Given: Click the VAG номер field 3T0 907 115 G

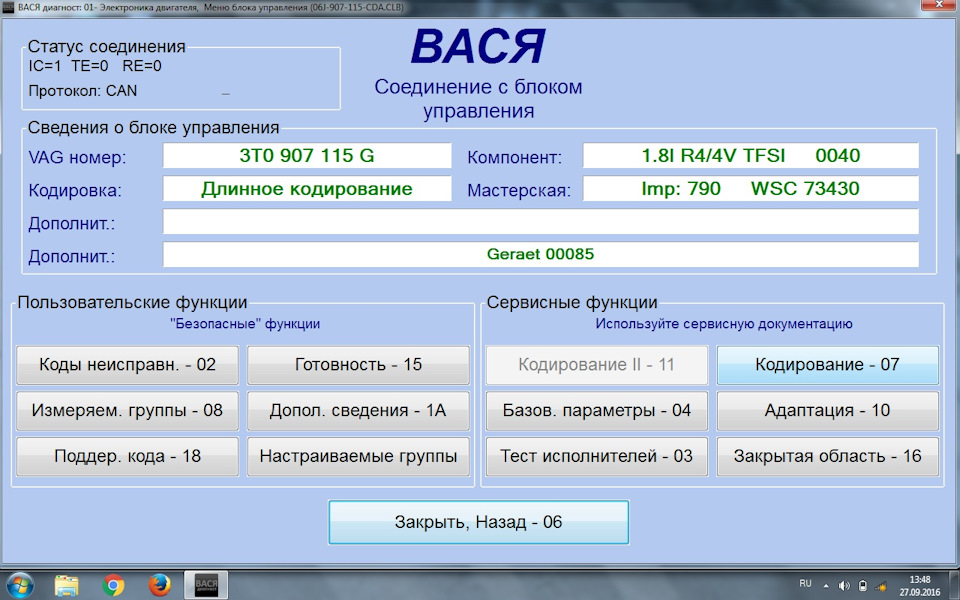Looking at the screenshot, I should coord(307,156).
